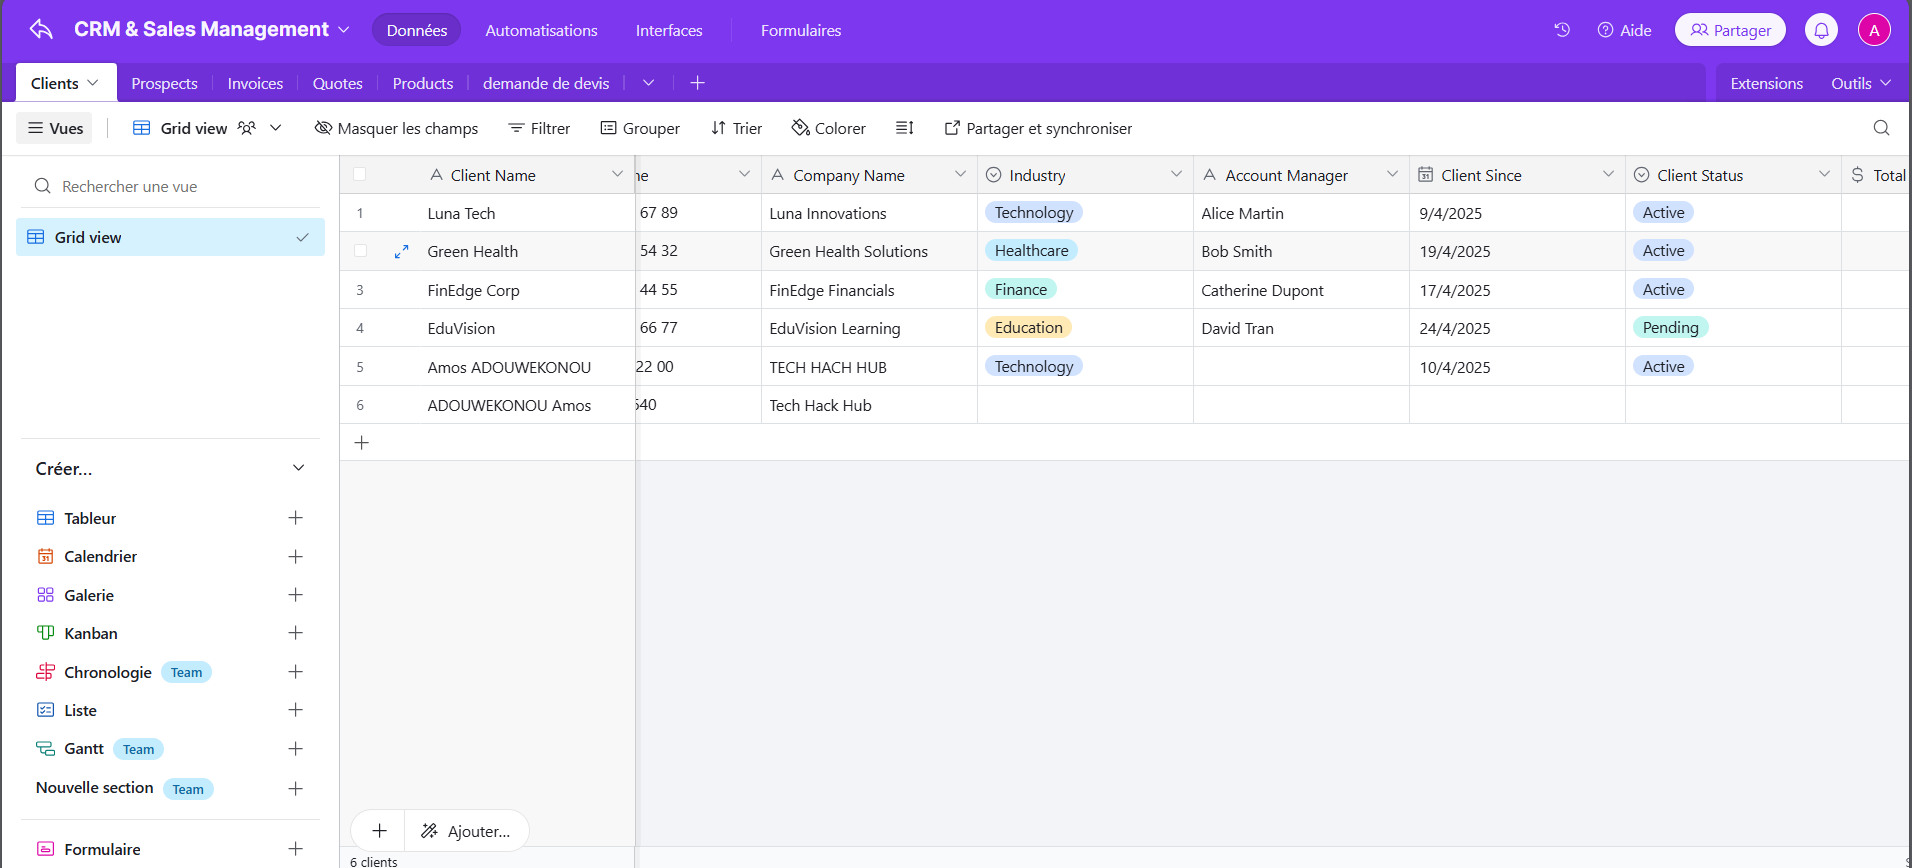Click the Filtrer button
This screenshot has width=1912, height=868.
[x=539, y=128]
